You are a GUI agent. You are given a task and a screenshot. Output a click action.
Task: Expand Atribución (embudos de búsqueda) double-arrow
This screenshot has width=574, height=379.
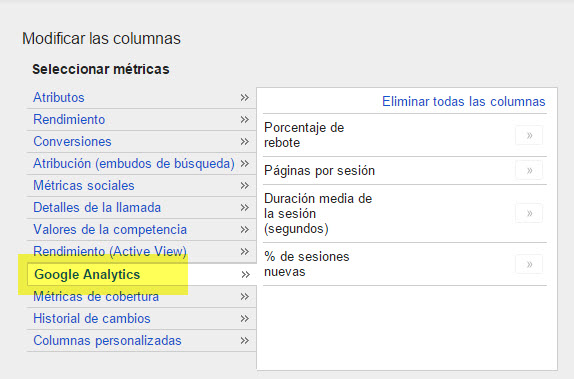245,164
